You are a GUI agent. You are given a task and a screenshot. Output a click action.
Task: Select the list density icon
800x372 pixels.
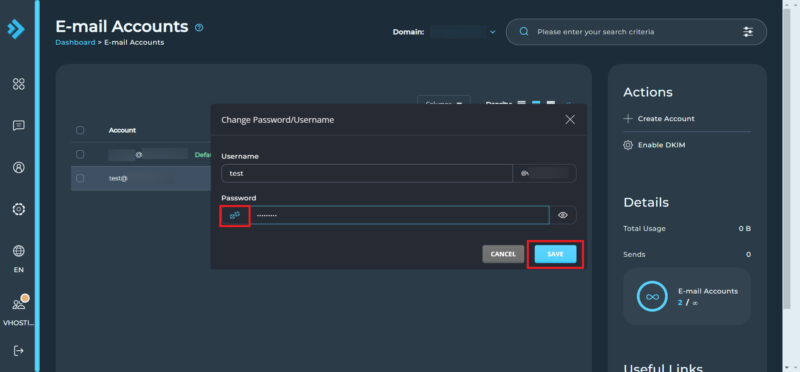[521, 102]
